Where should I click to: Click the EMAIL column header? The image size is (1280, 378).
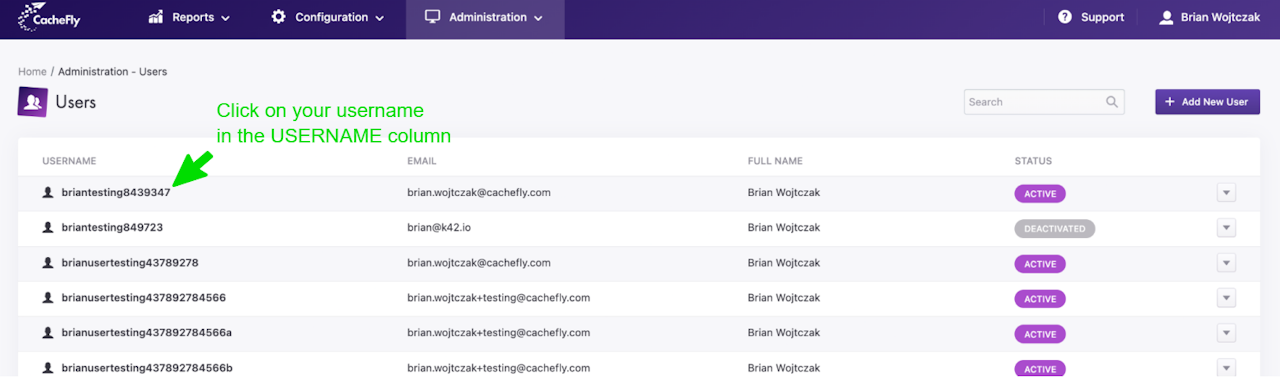click(422, 161)
